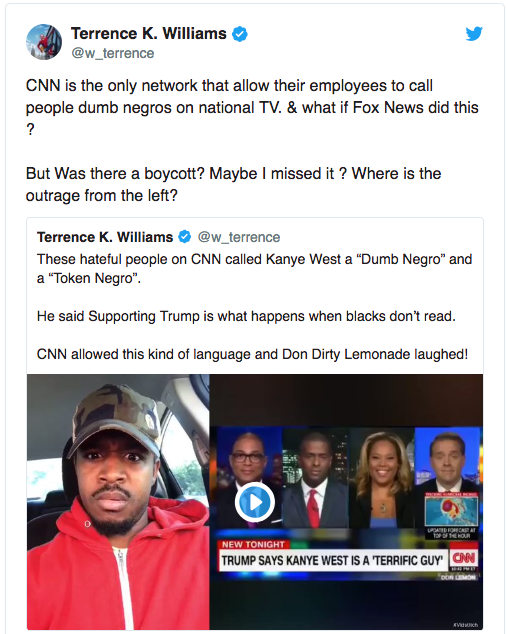Open the @w_terrence handle under the main name
The image size is (508, 634).
click(113, 53)
